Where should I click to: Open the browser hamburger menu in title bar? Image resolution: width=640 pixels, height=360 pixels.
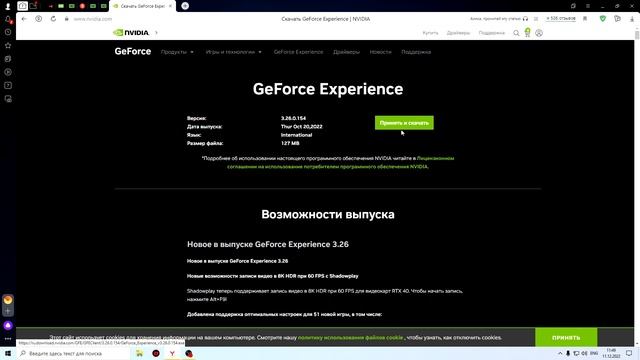(x=588, y=6)
